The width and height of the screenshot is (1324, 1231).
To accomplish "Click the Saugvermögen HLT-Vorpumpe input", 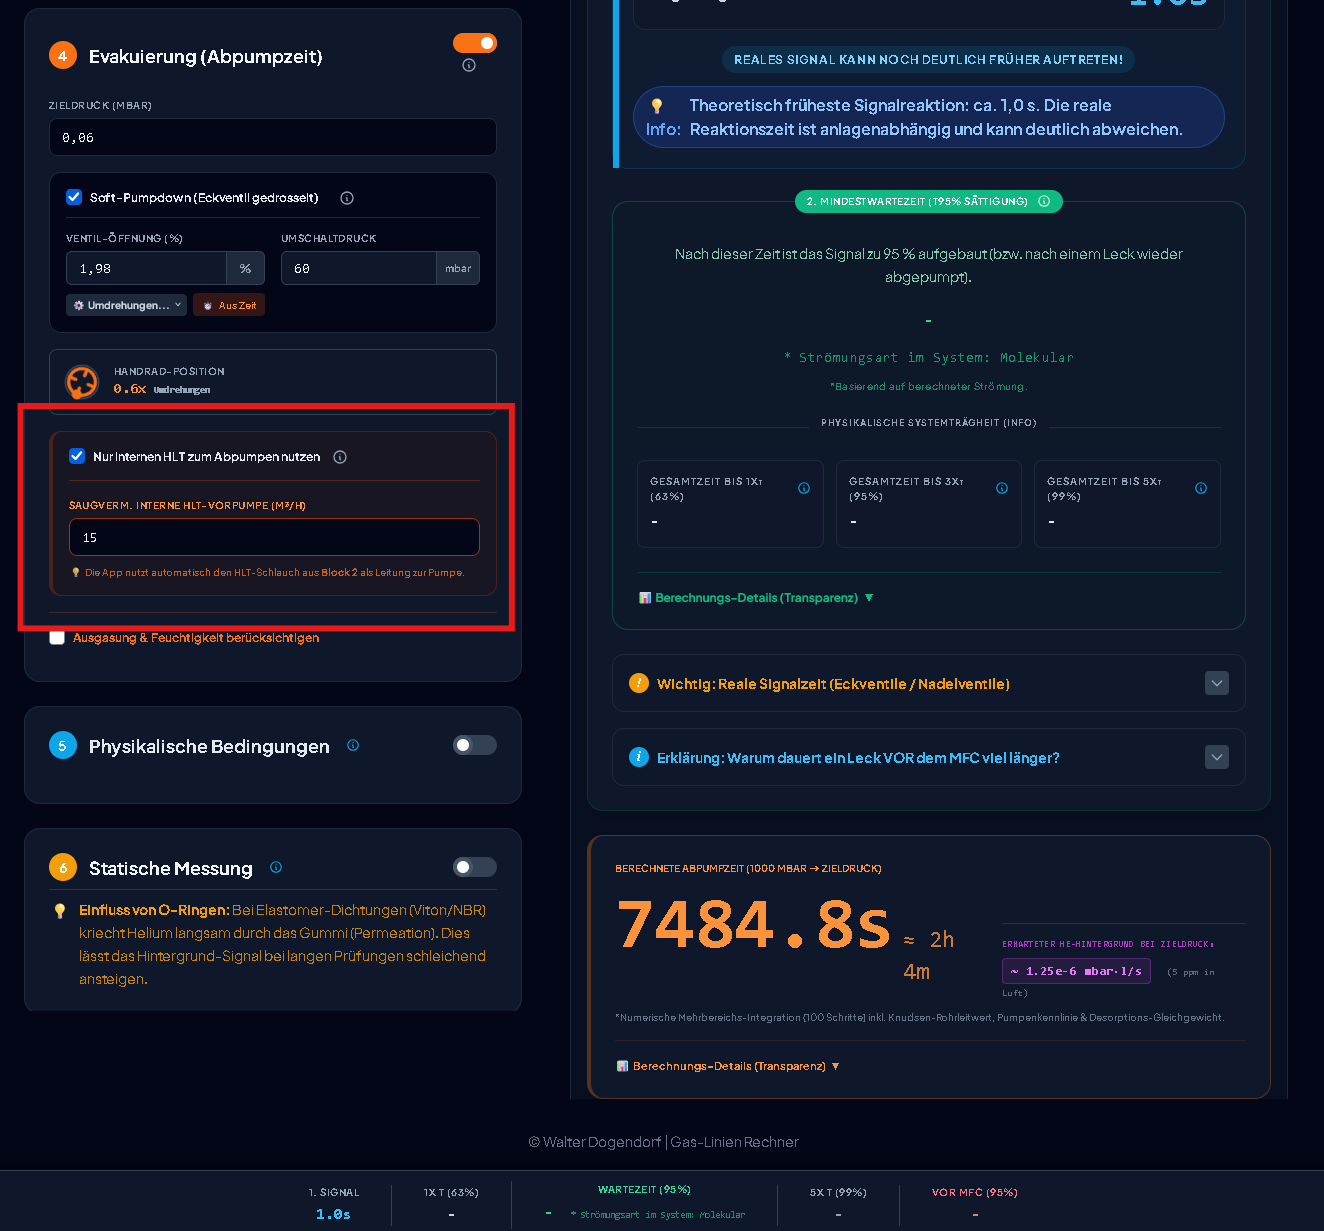I will pos(274,537).
